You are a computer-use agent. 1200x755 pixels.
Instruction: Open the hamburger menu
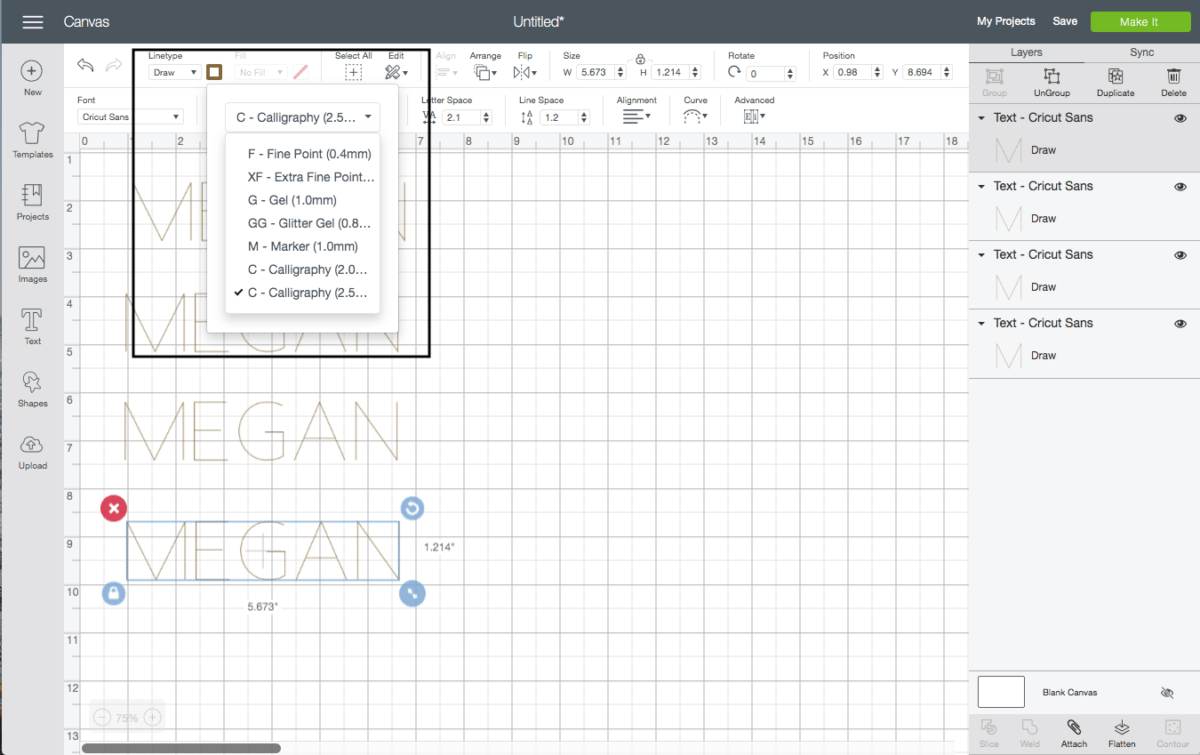[x=32, y=21]
